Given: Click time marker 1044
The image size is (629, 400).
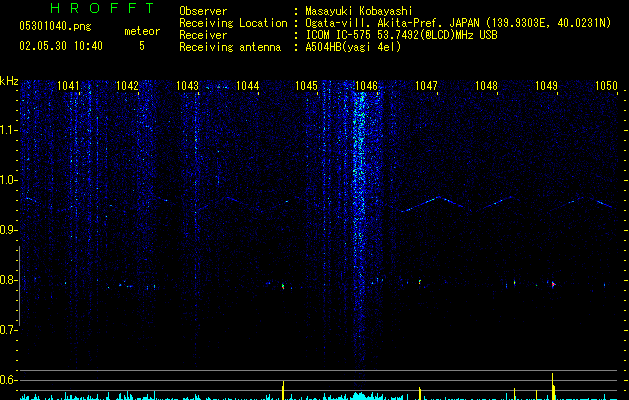Looking at the screenshot, I should pyautogui.click(x=248, y=86).
